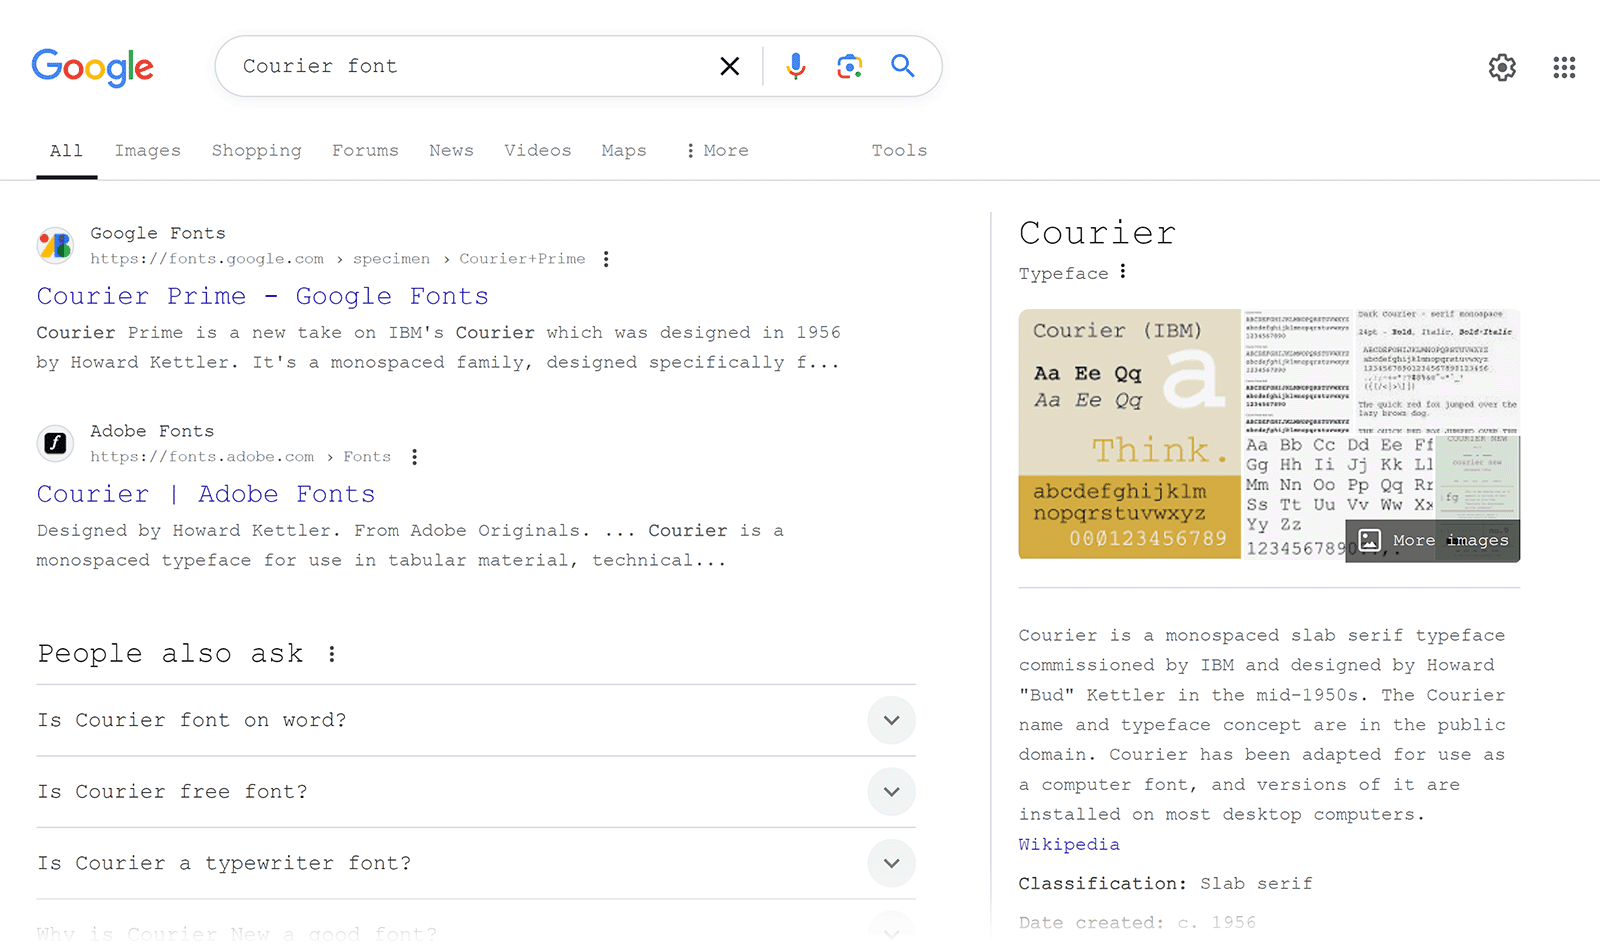Open options menu for Courier Prime result
The width and height of the screenshot is (1600, 950).
[607, 258]
